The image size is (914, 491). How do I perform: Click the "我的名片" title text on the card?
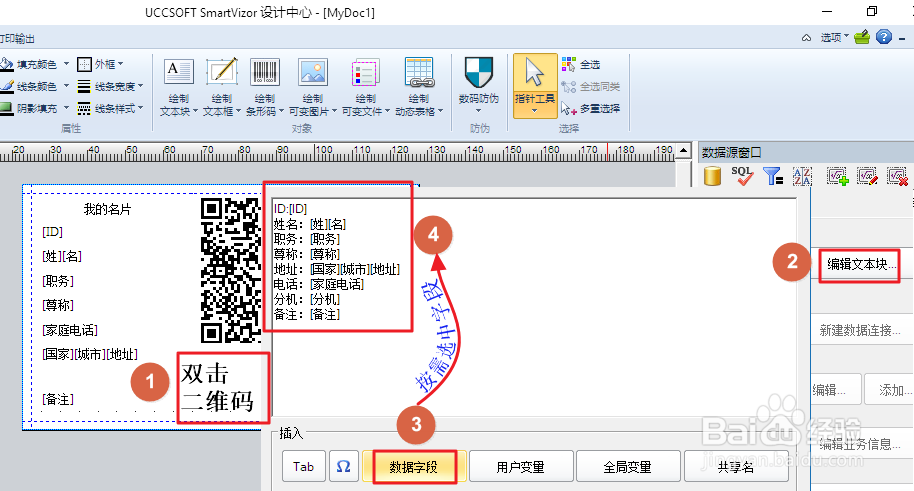(107, 209)
